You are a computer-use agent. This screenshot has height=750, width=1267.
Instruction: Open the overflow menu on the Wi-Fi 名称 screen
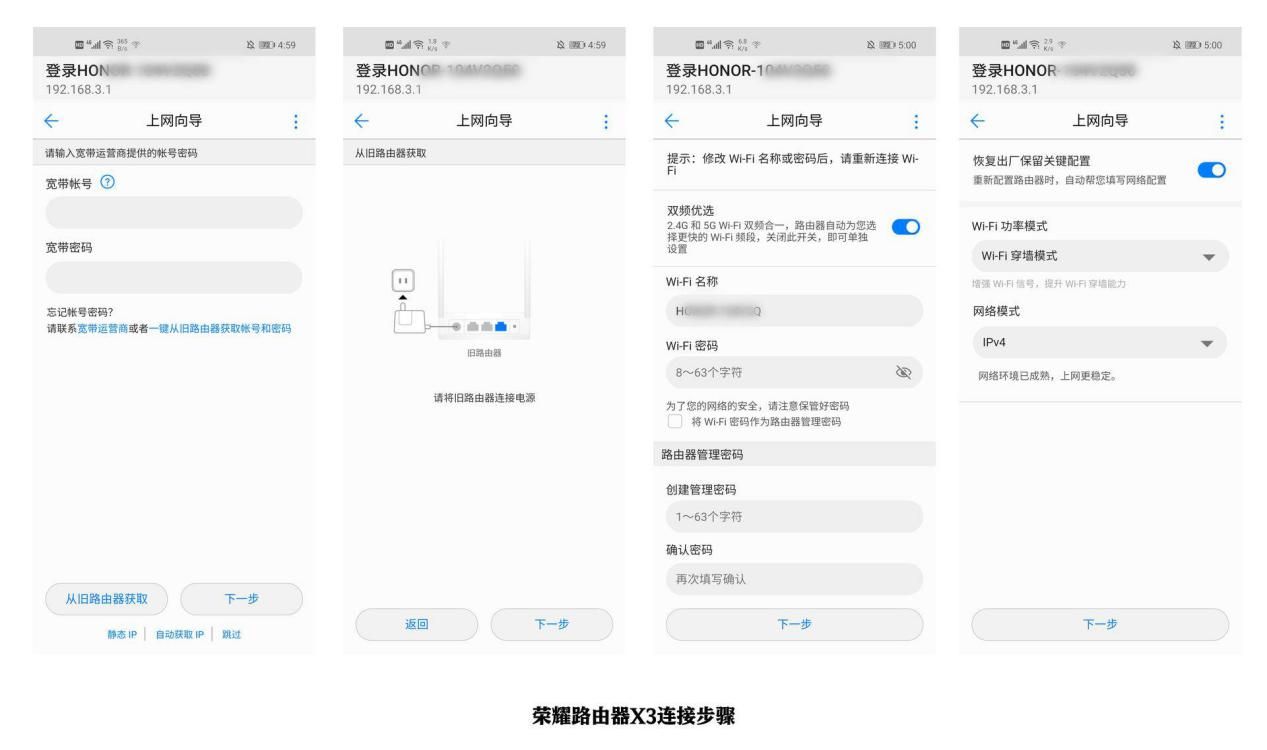(x=915, y=122)
